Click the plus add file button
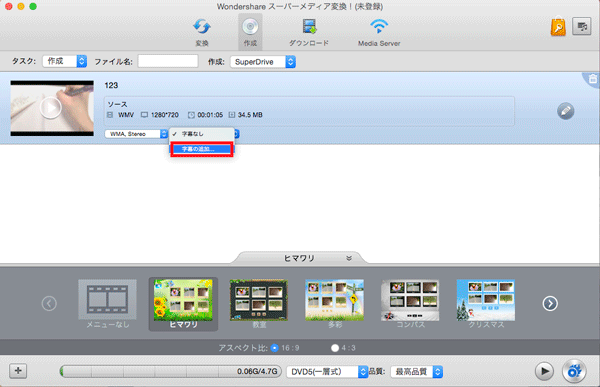600x387 pixels. 18,371
